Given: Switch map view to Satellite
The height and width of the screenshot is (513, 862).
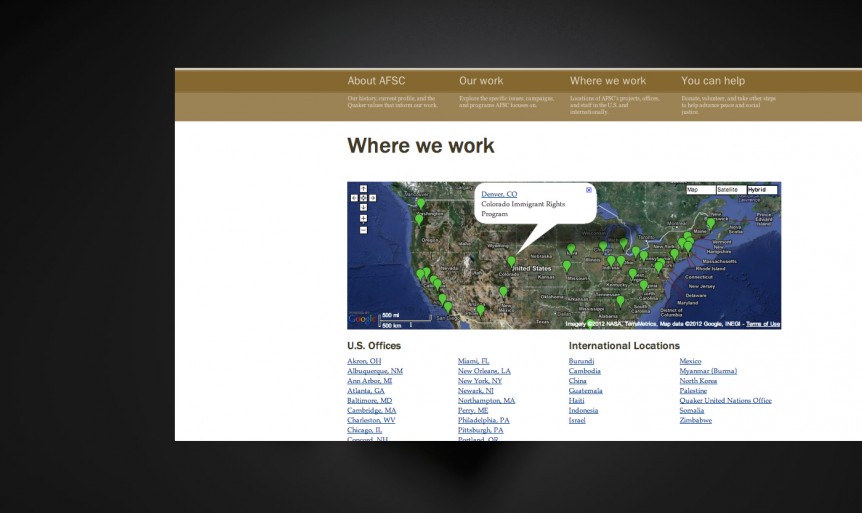Looking at the screenshot, I should 732,190.
